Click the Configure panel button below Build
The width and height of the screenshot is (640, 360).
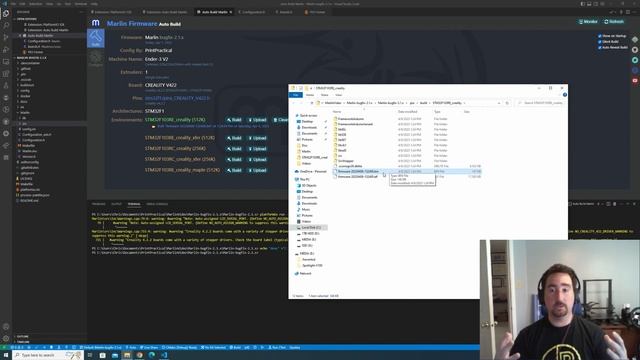tap(96, 59)
